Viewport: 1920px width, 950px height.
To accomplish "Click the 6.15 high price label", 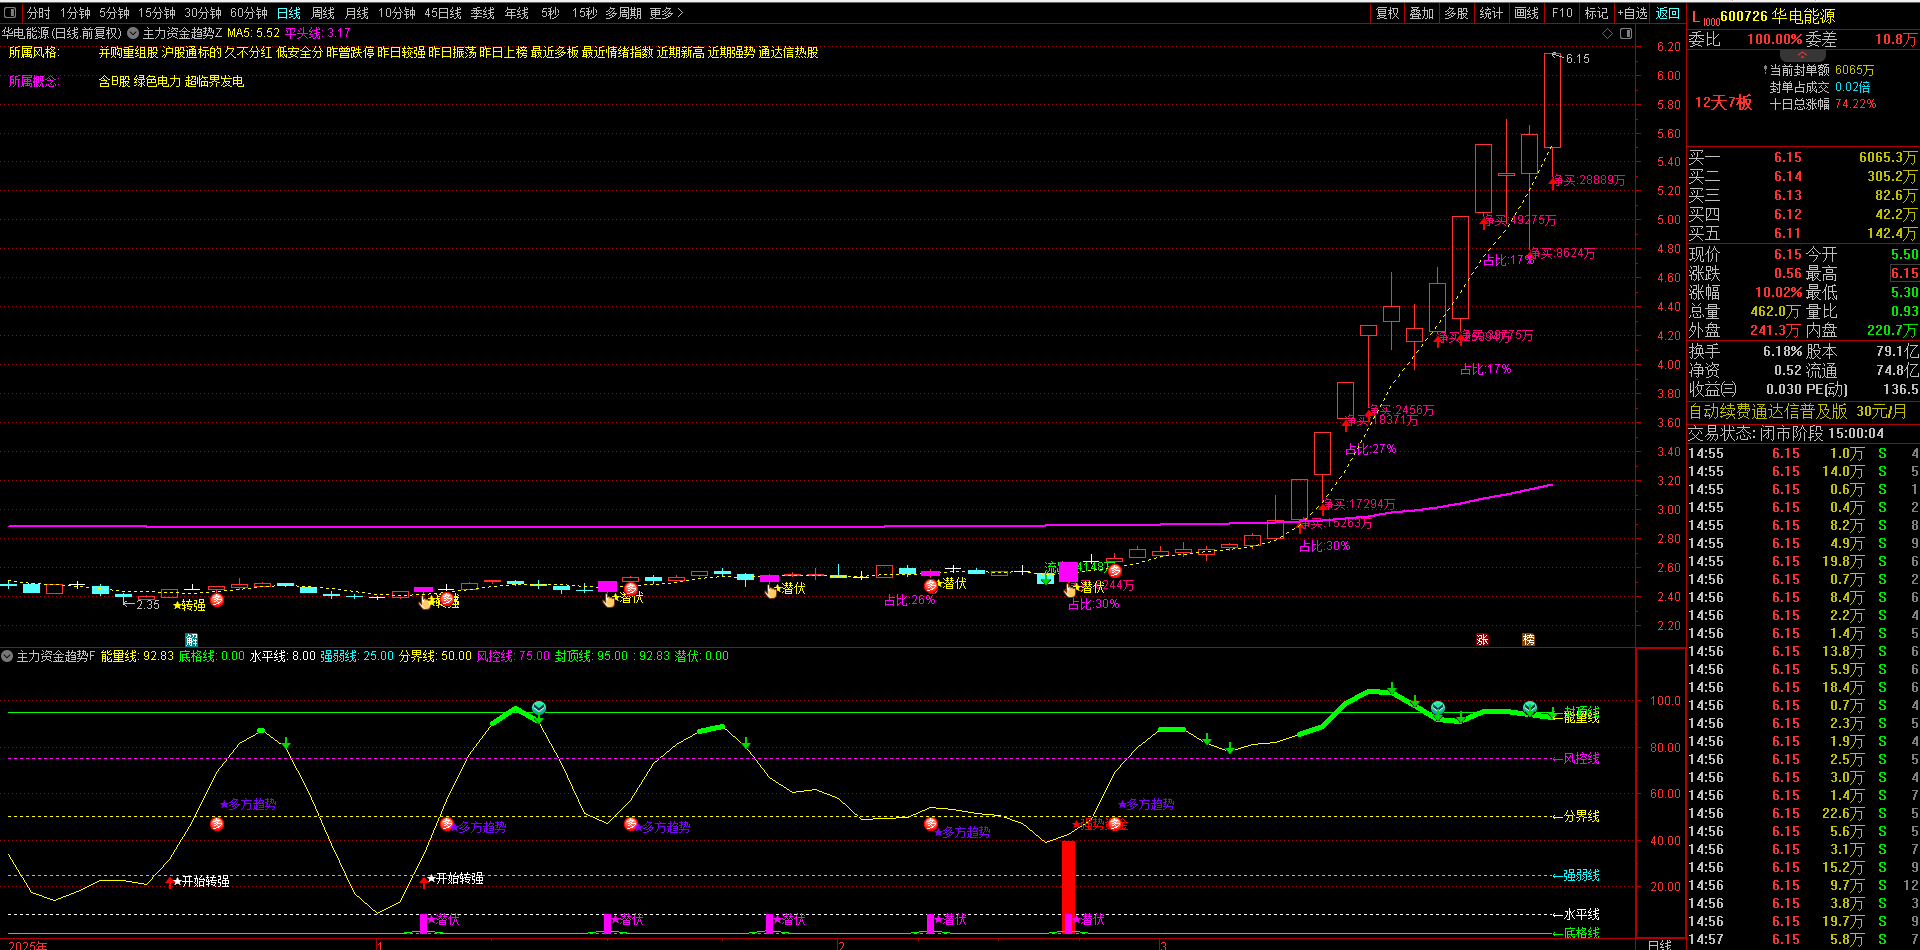I will (x=1578, y=59).
